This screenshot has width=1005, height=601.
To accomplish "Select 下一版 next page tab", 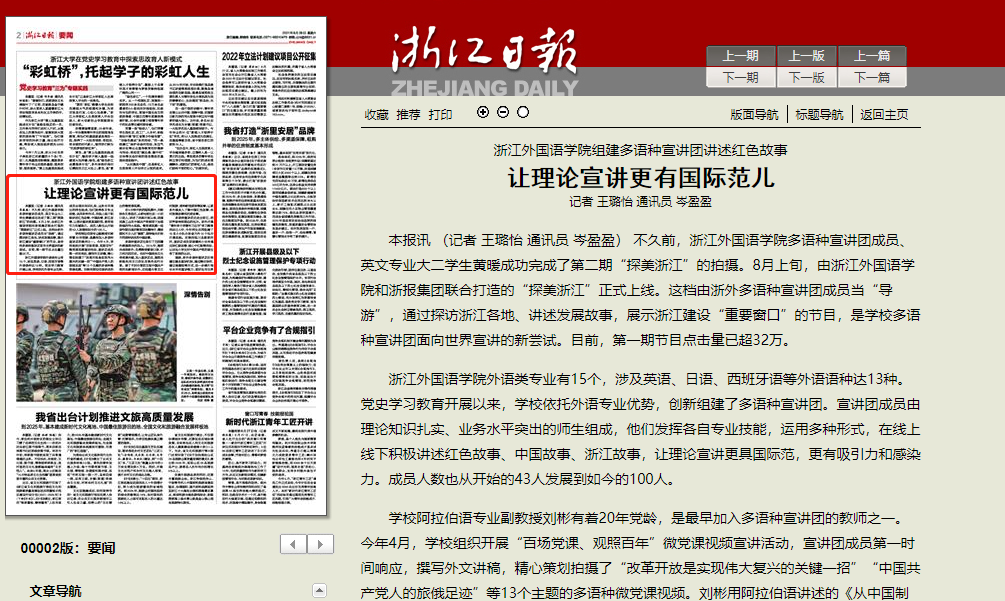I will [806, 77].
